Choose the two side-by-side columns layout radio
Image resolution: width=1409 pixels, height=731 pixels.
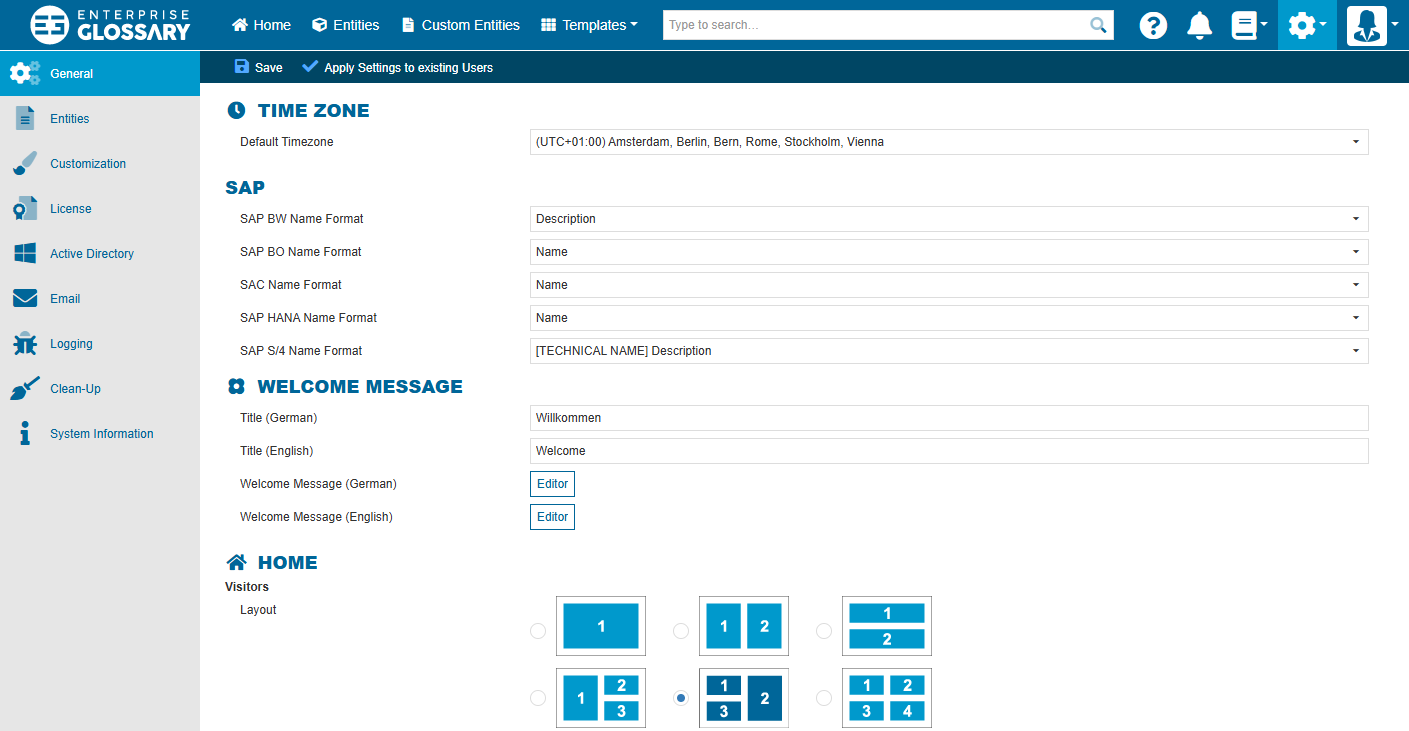[x=681, y=631]
